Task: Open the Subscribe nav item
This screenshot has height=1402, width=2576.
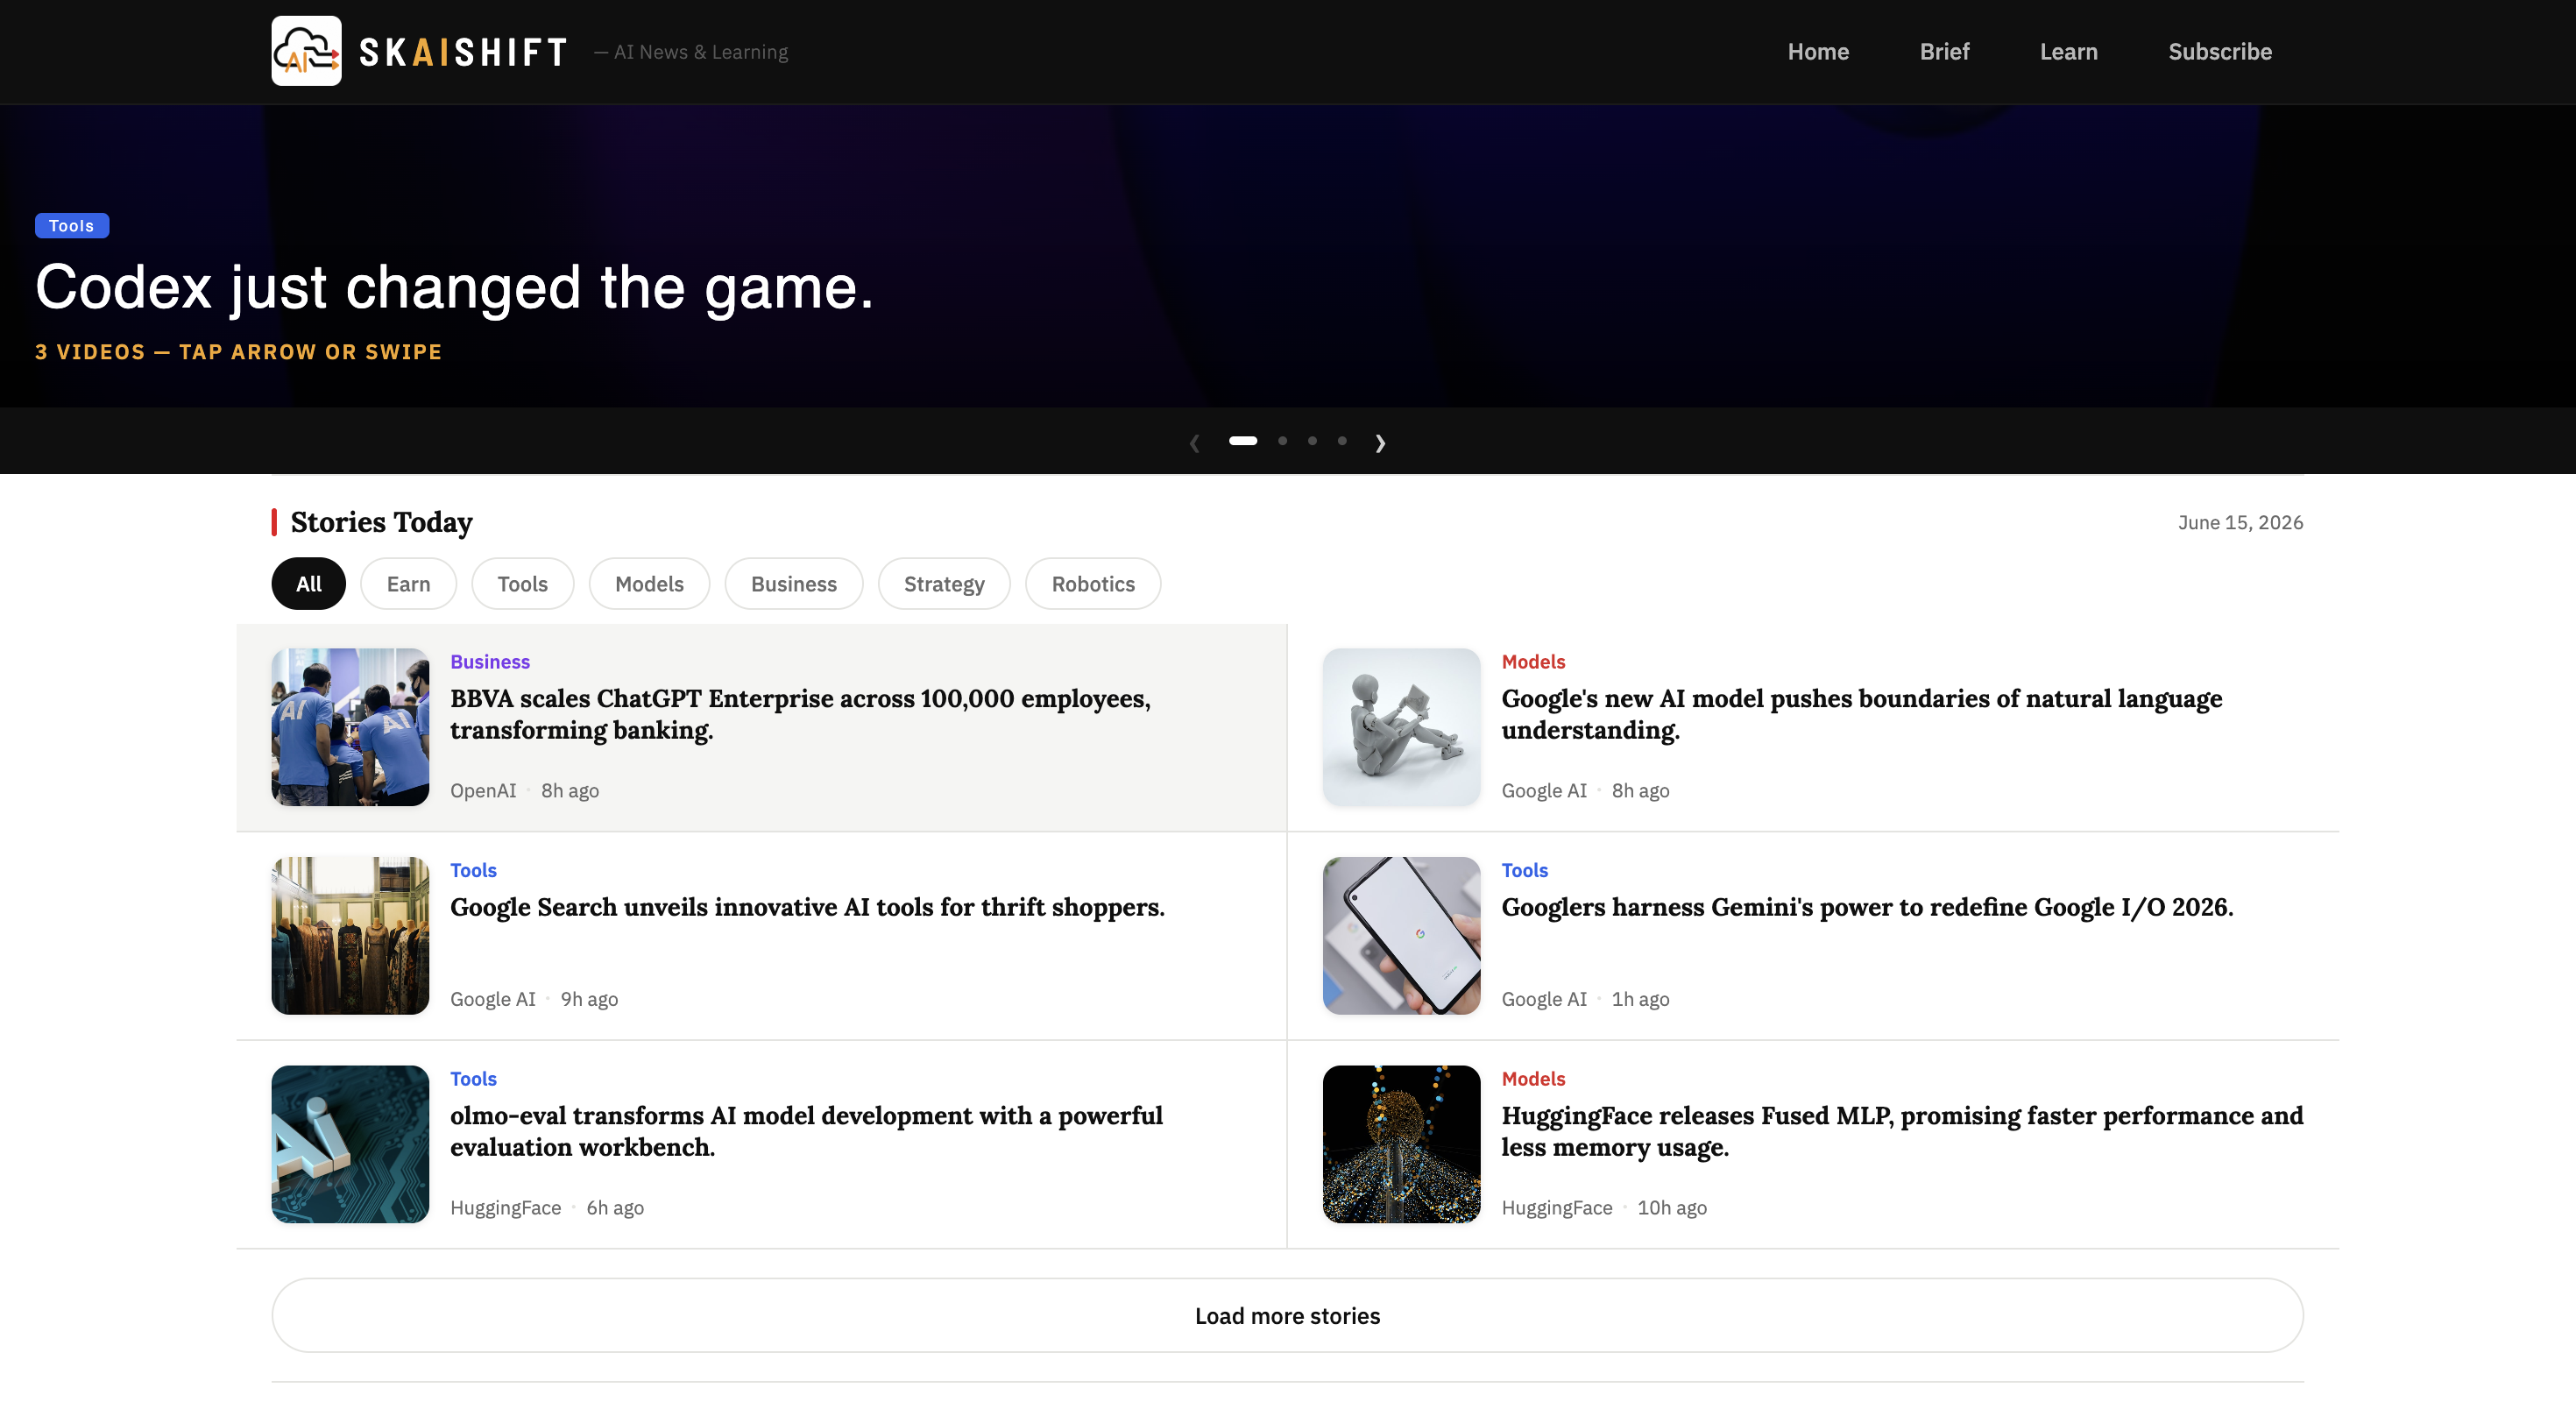Action: click(2220, 52)
